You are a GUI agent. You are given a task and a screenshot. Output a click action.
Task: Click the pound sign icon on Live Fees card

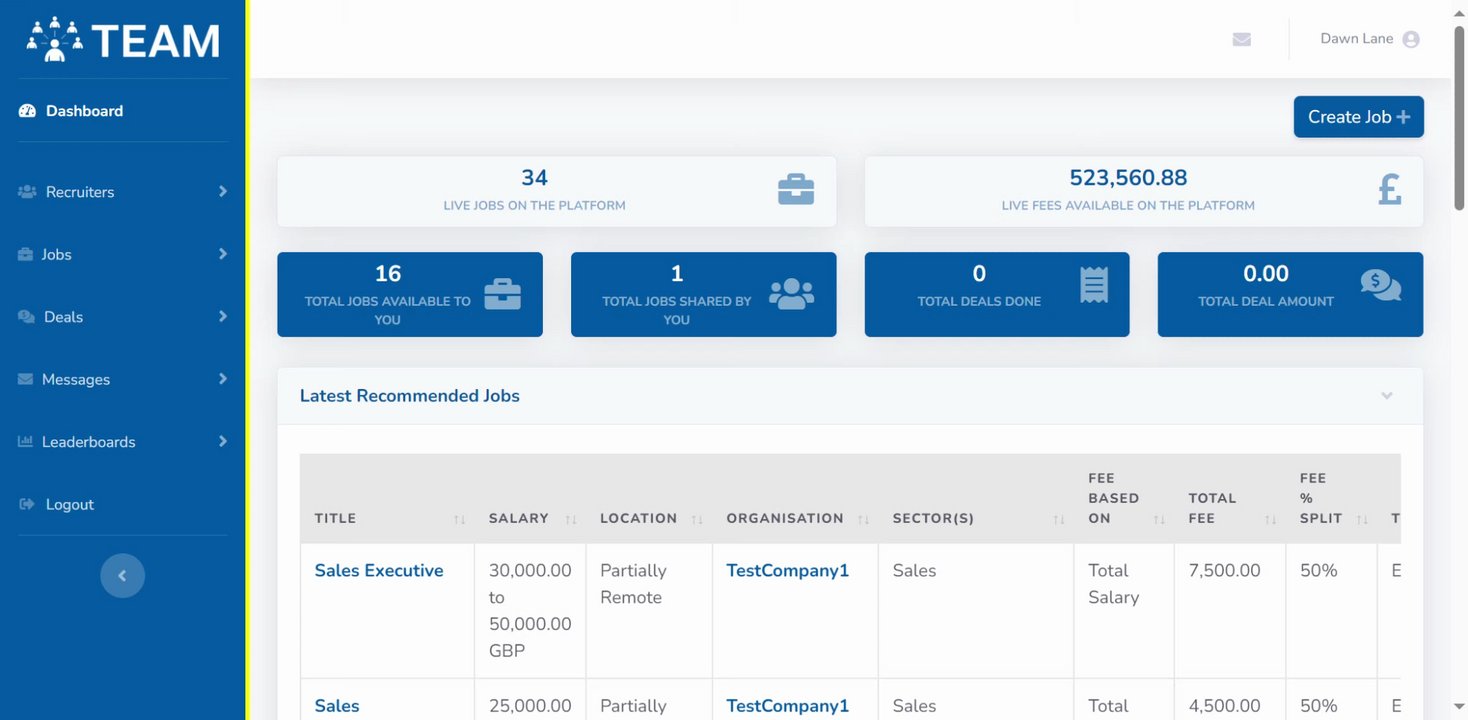1389,189
